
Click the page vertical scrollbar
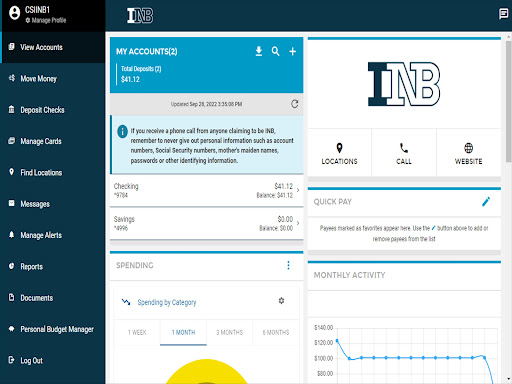(508, 102)
